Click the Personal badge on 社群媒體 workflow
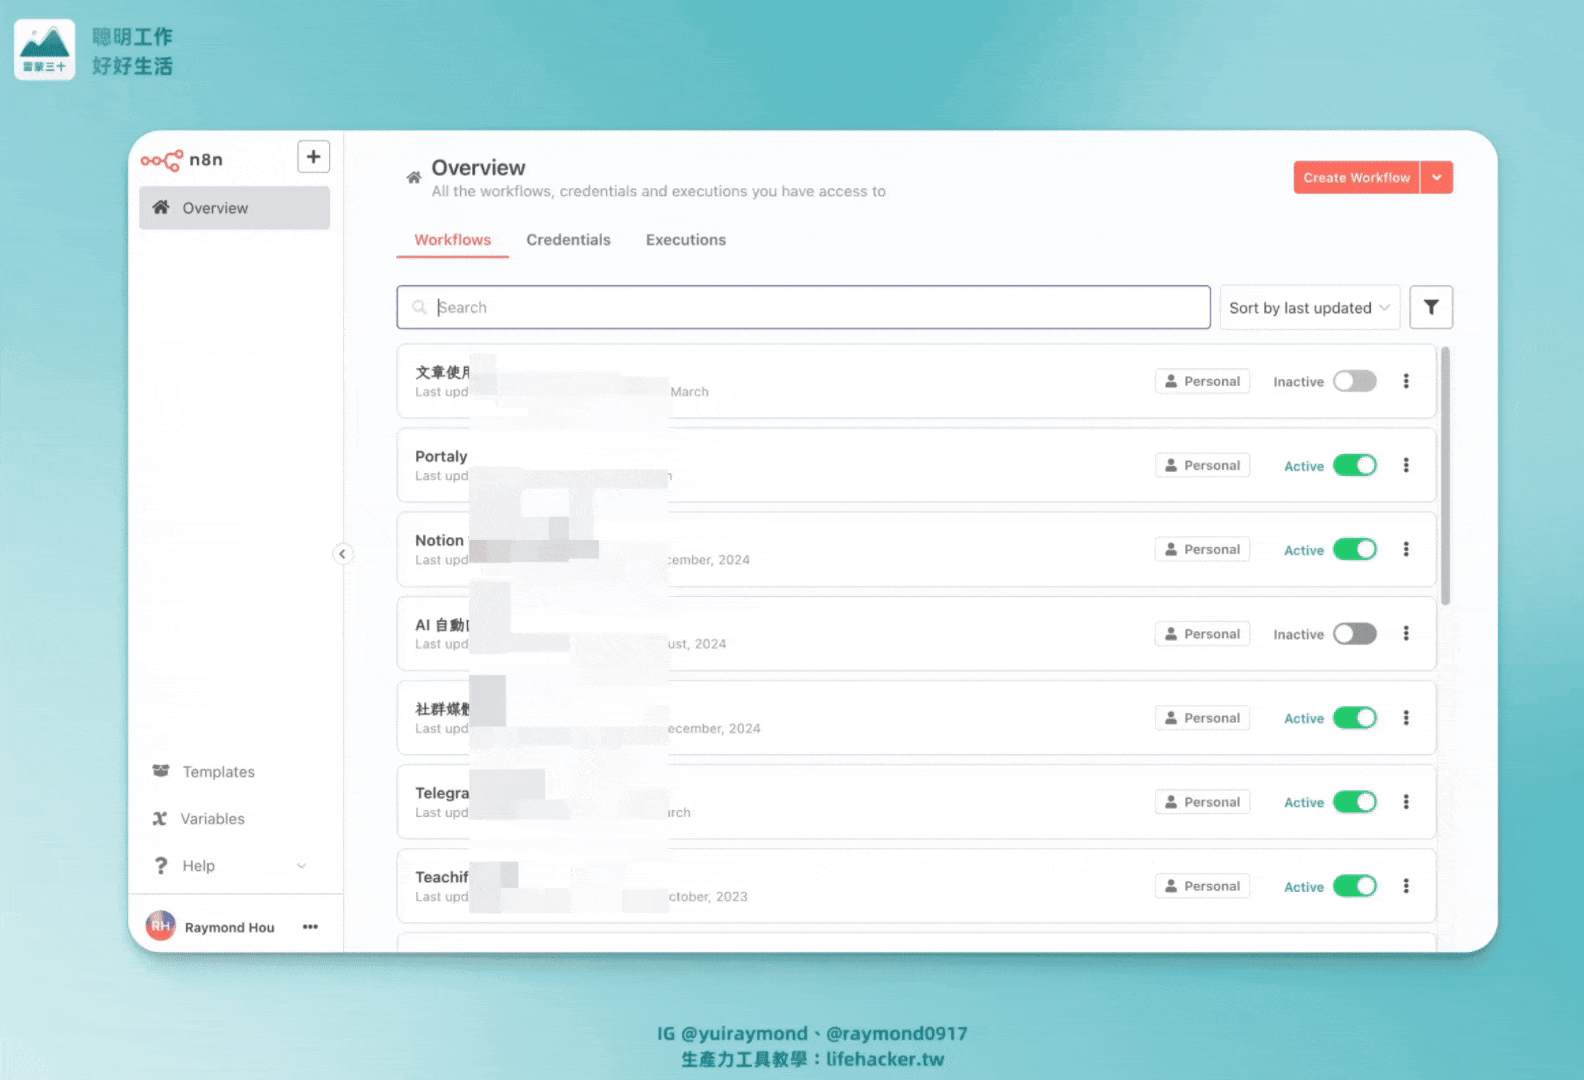 click(x=1202, y=718)
